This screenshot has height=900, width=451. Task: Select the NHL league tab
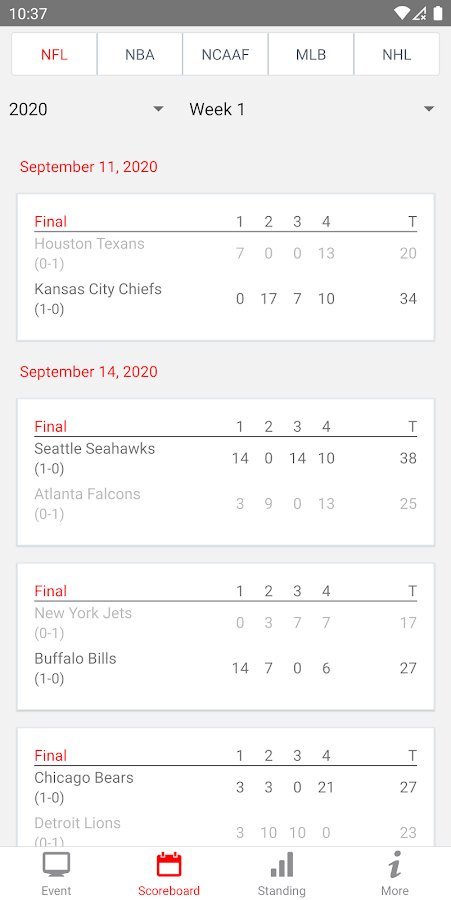(396, 55)
